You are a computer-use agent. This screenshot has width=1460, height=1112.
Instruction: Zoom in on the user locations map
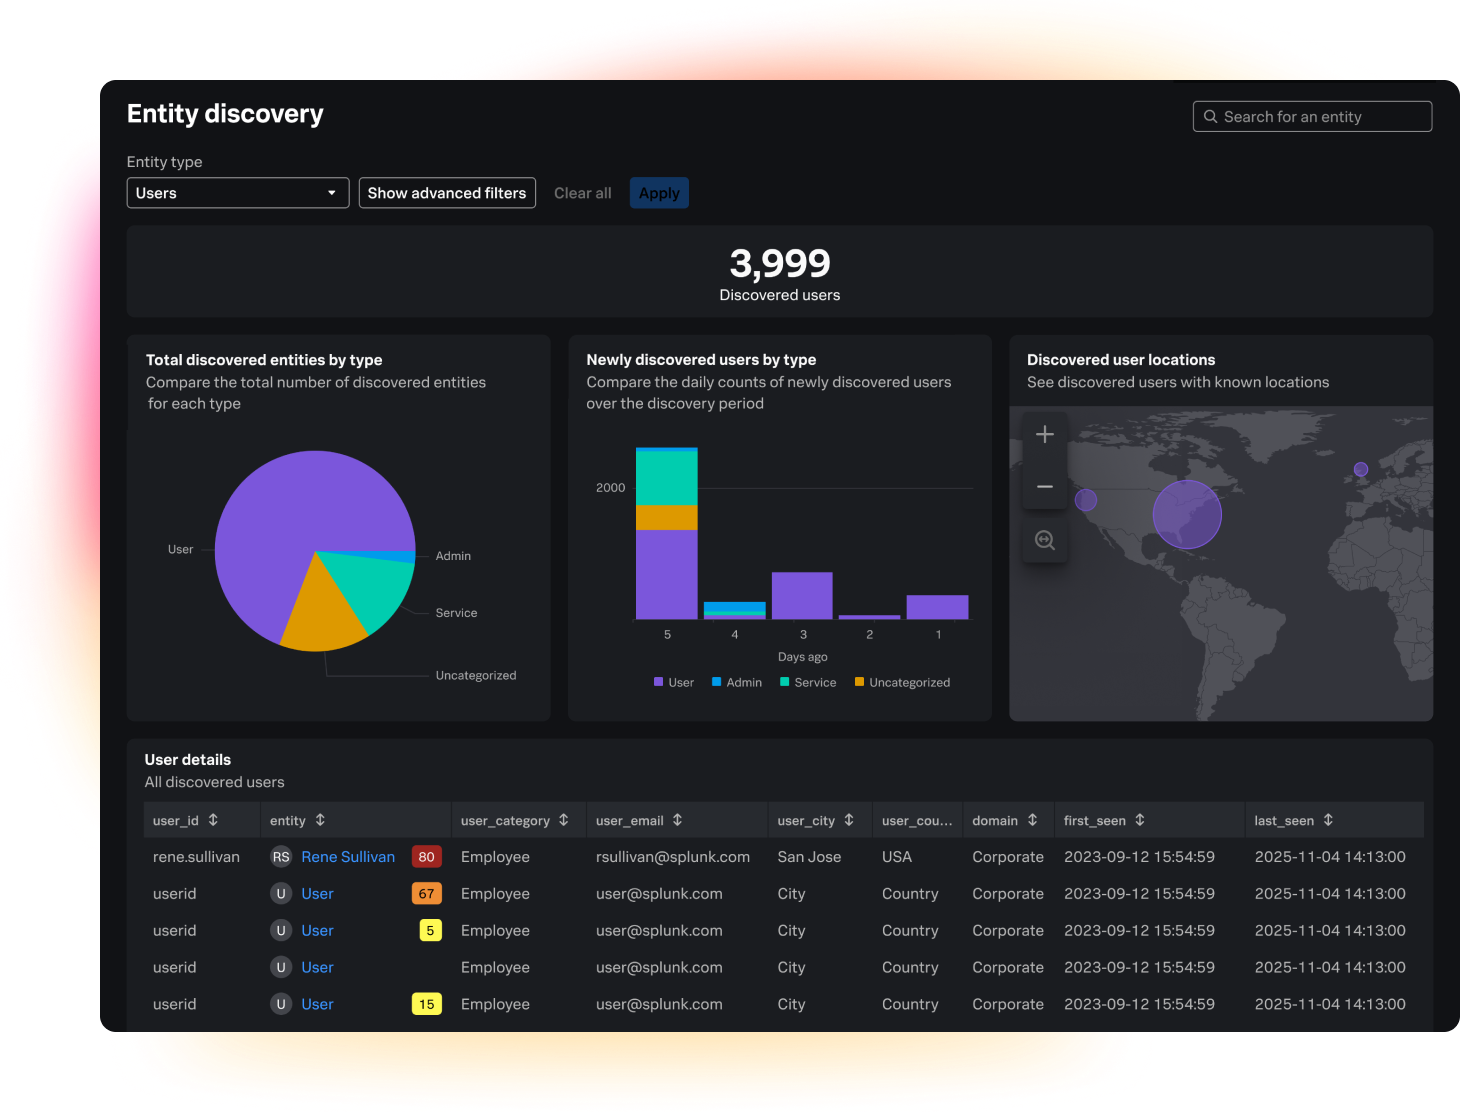(1044, 434)
